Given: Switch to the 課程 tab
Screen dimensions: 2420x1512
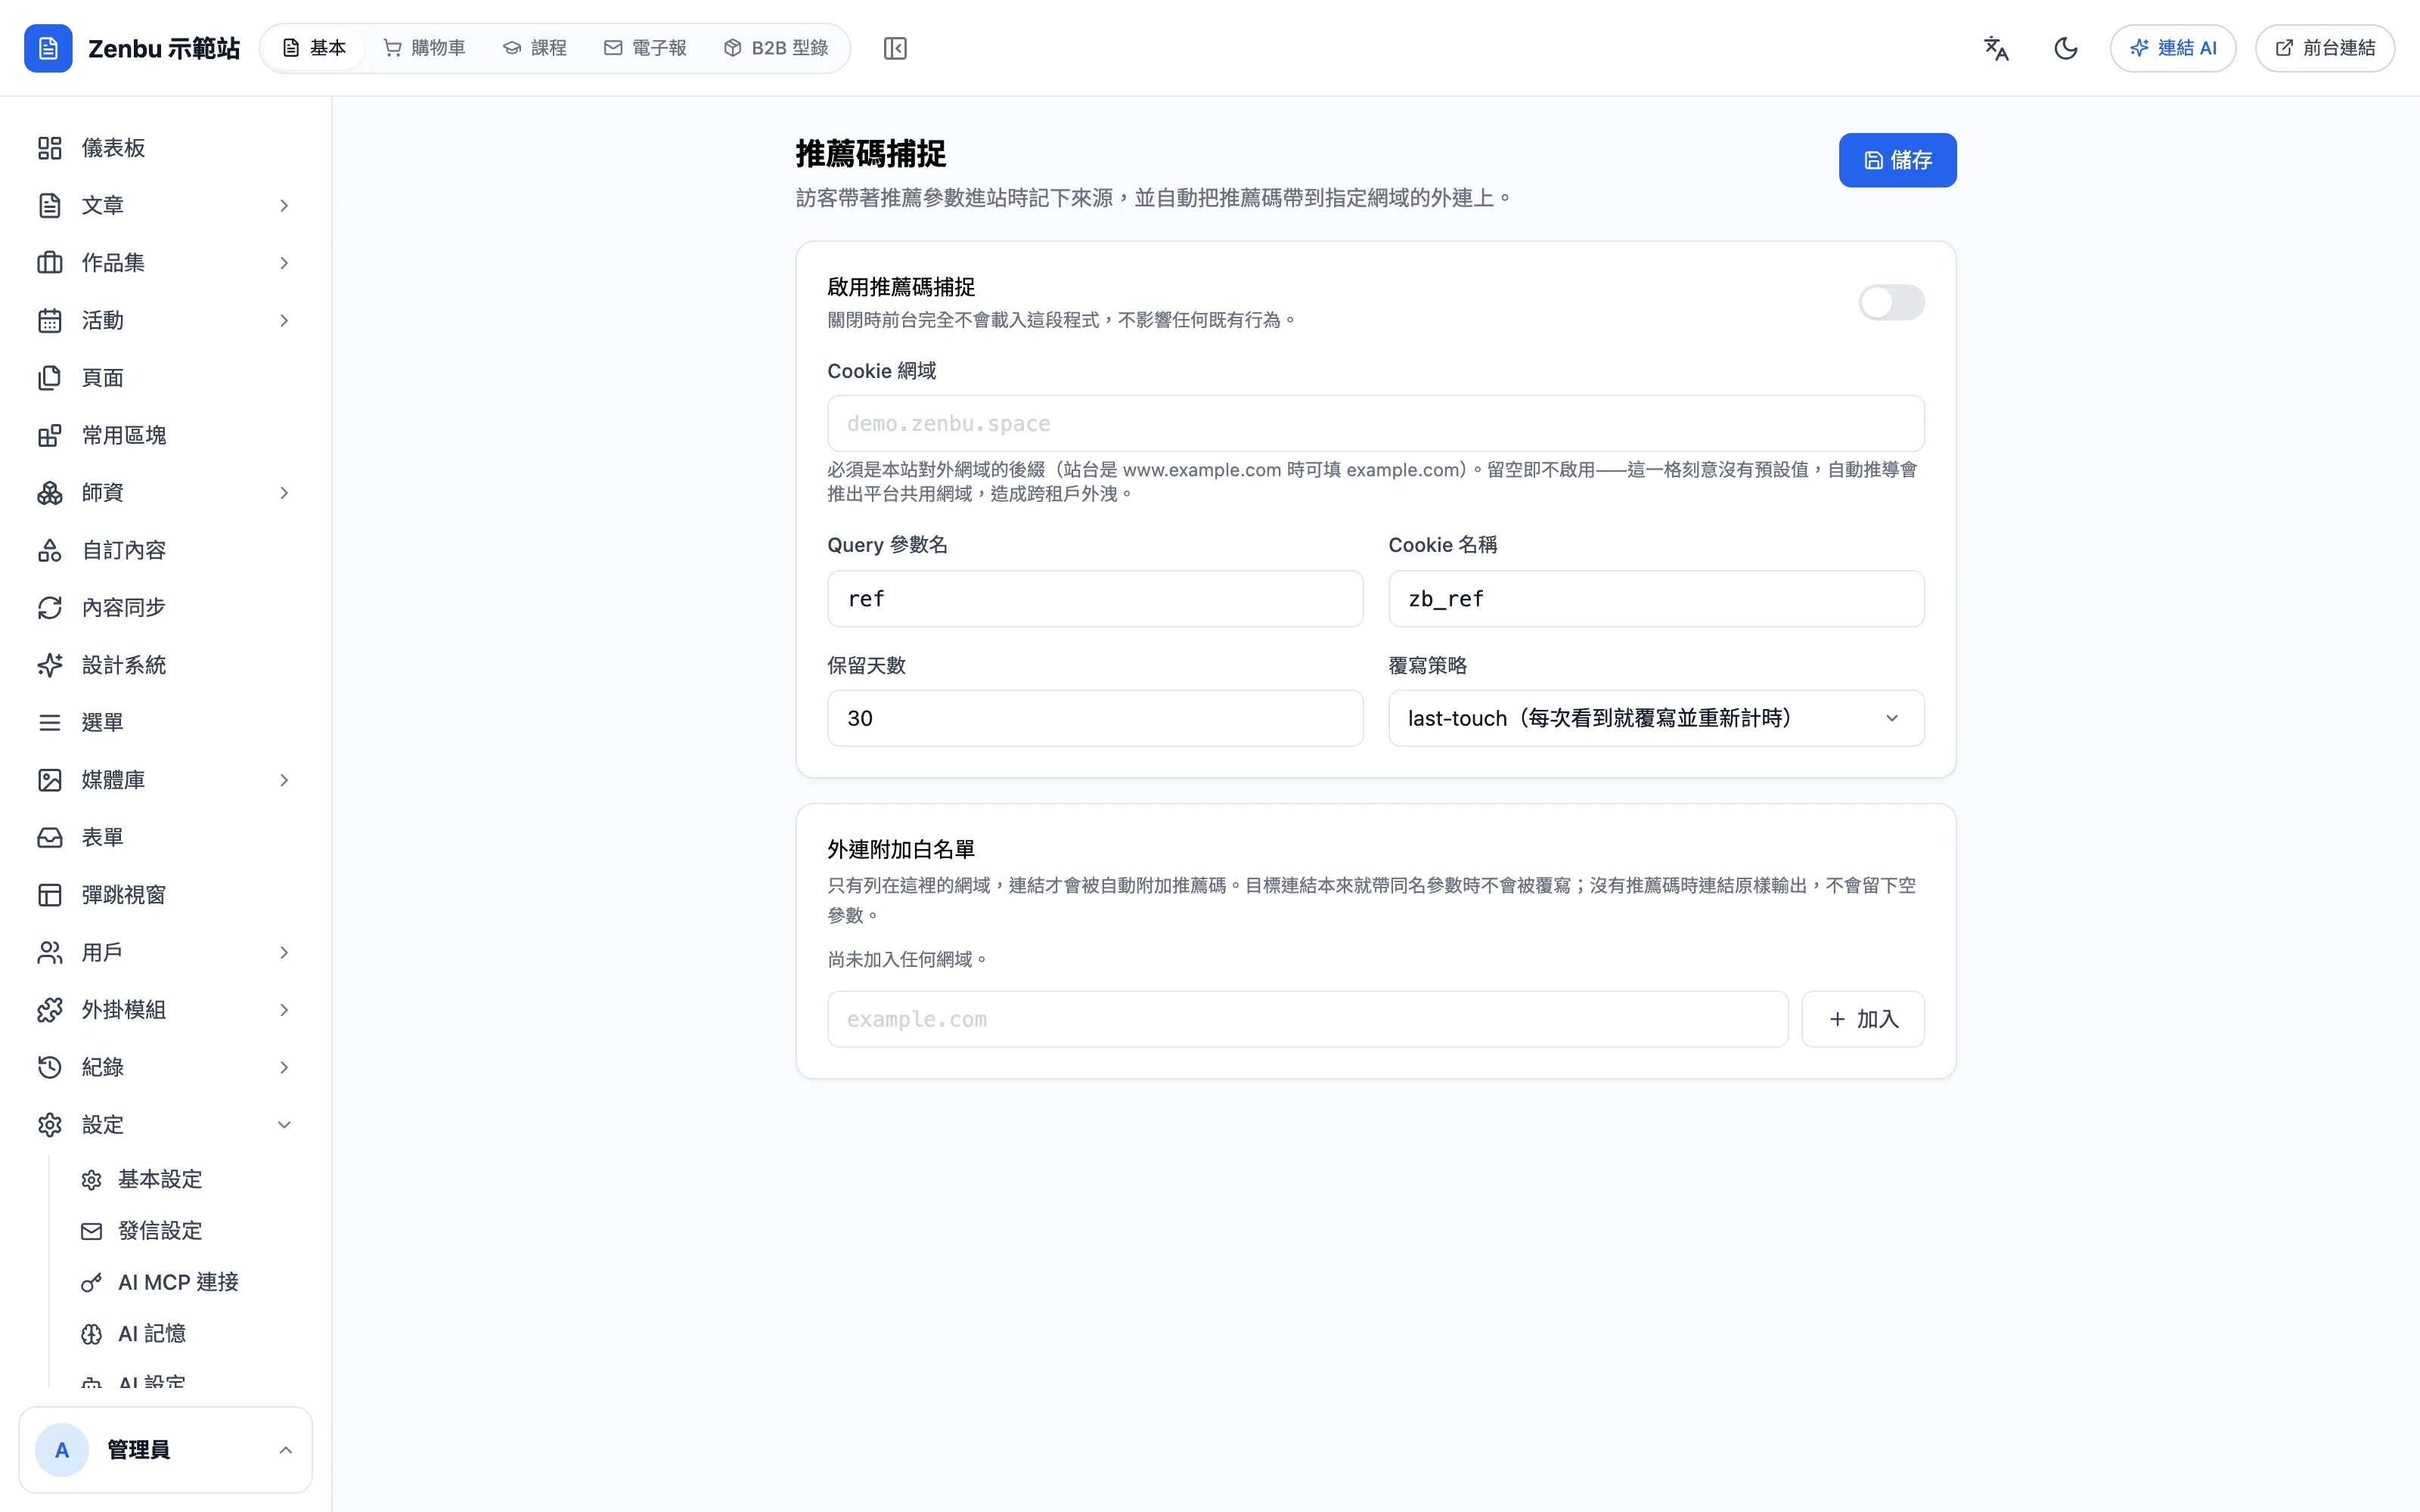Looking at the screenshot, I should [535, 48].
